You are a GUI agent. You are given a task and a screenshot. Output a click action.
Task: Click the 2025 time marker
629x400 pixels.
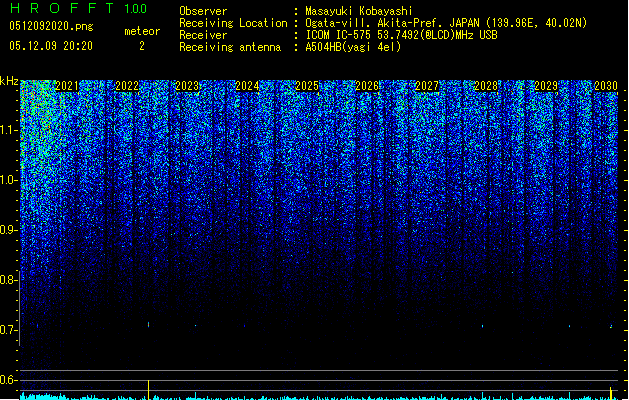(x=307, y=86)
